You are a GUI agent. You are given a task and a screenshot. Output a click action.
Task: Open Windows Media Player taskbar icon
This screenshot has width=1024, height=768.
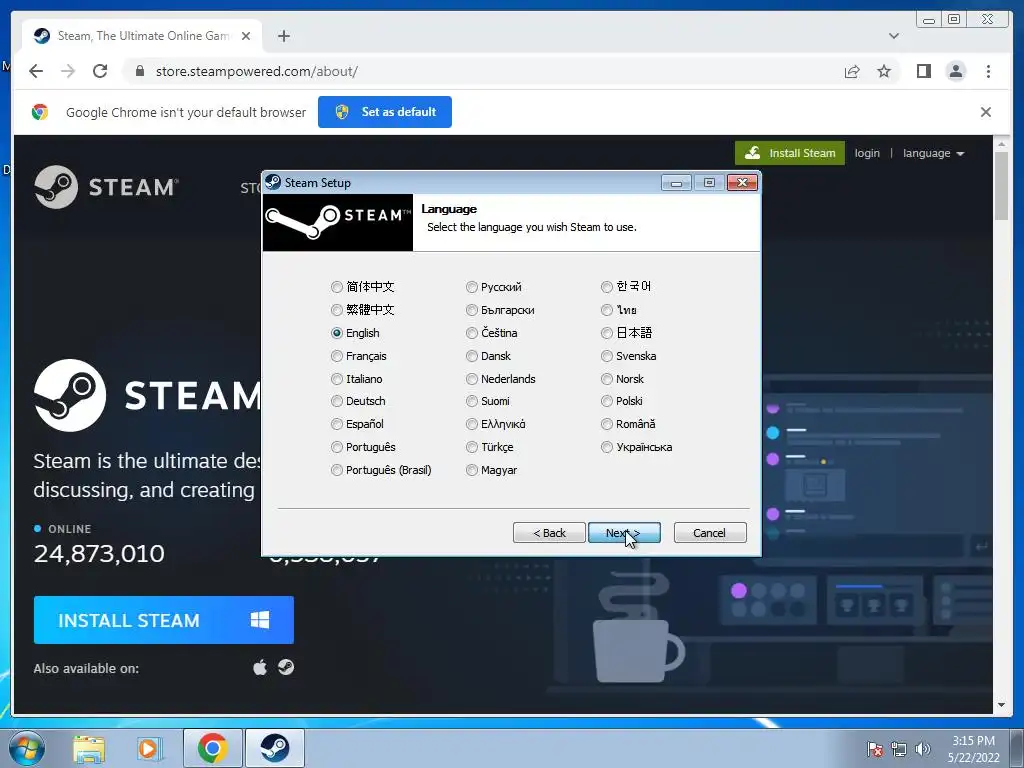150,748
